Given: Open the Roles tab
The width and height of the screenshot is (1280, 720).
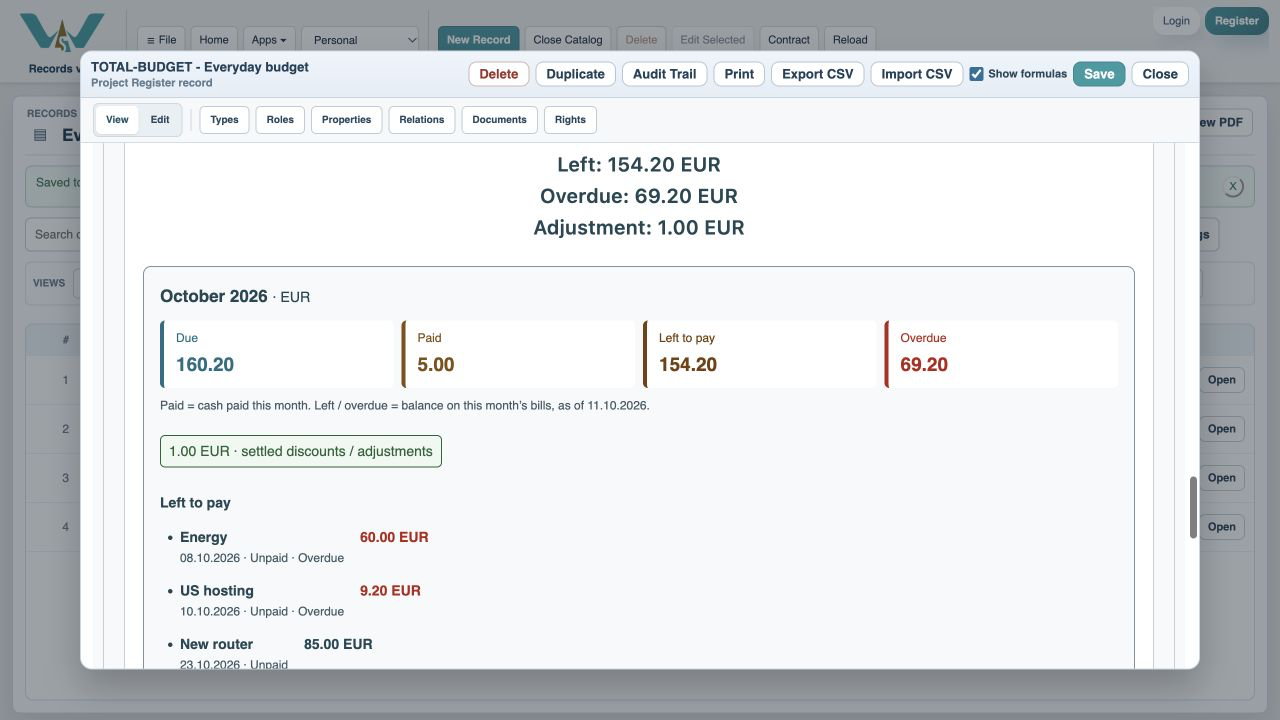Looking at the screenshot, I should 280,120.
